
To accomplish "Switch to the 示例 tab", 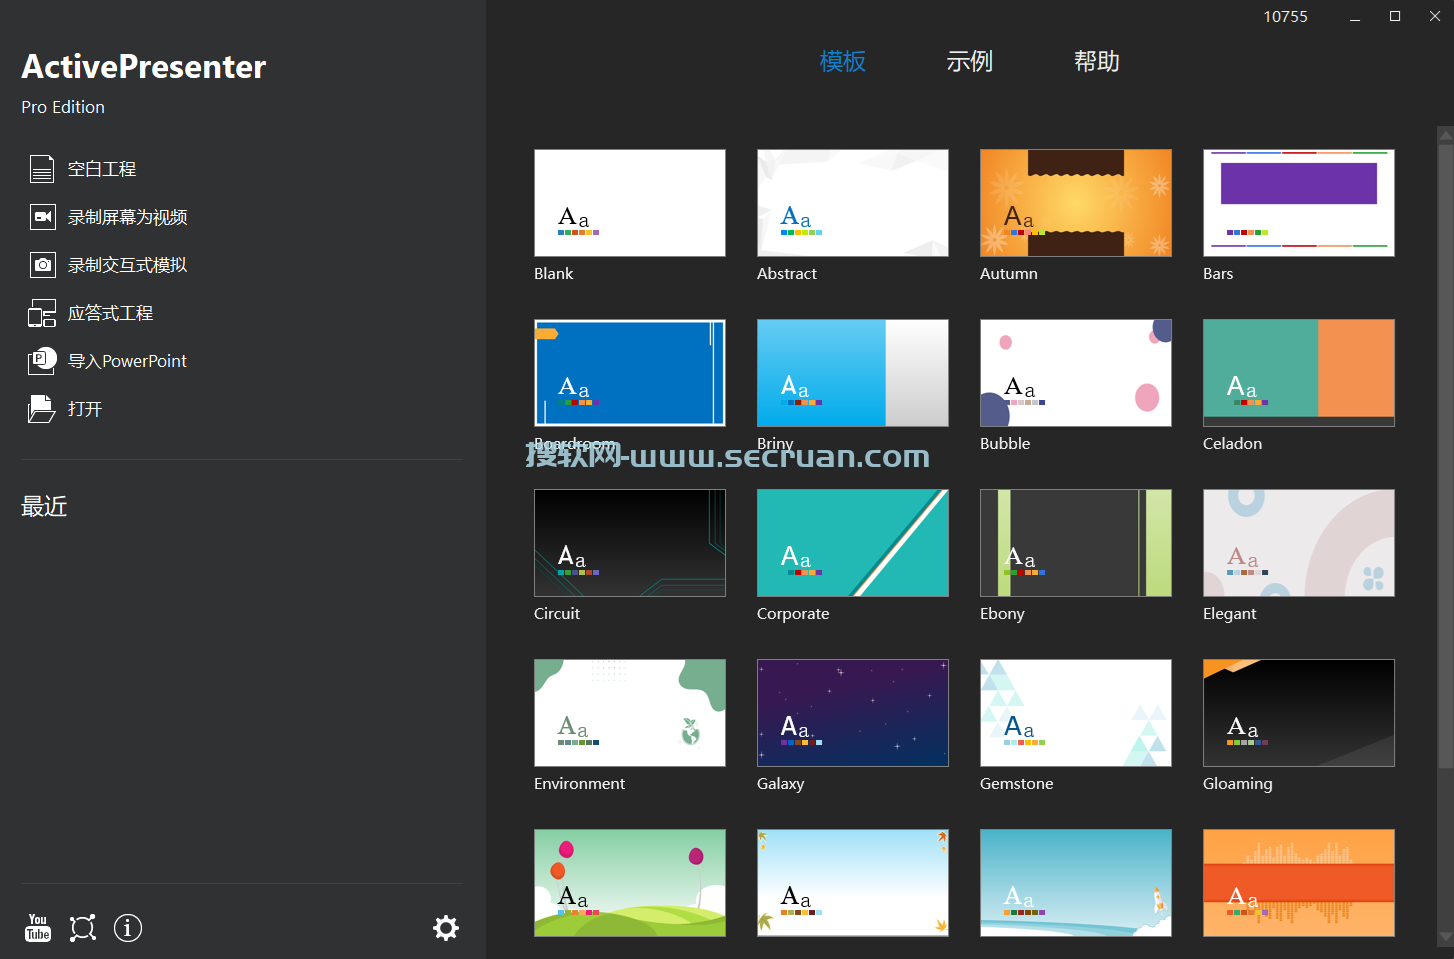I will (970, 62).
